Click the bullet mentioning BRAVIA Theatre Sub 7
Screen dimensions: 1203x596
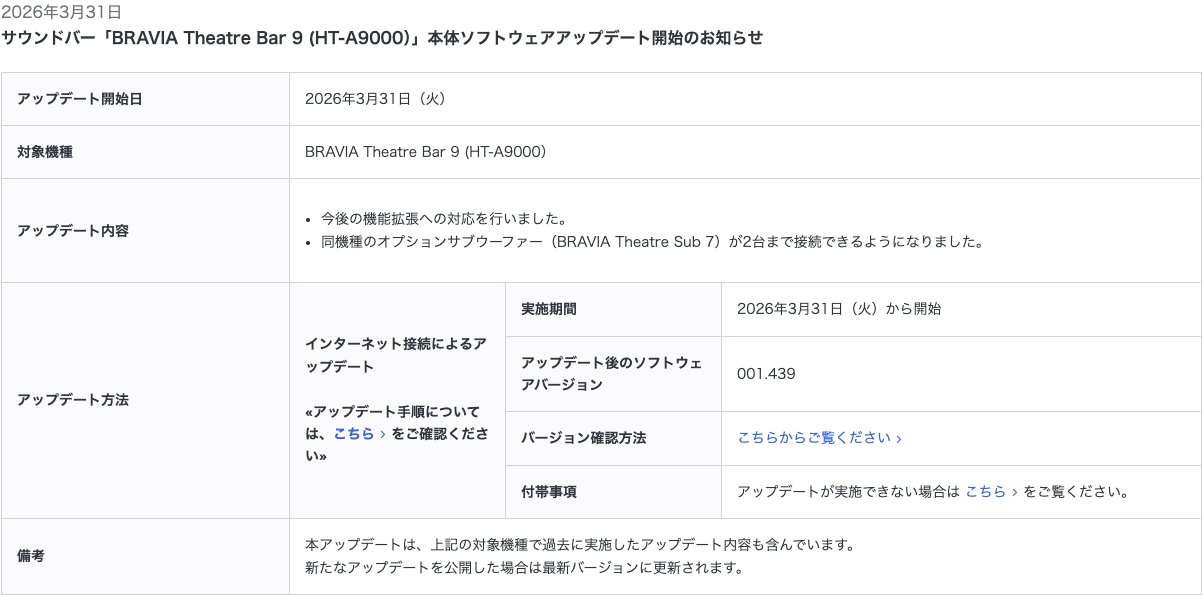tap(652, 242)
